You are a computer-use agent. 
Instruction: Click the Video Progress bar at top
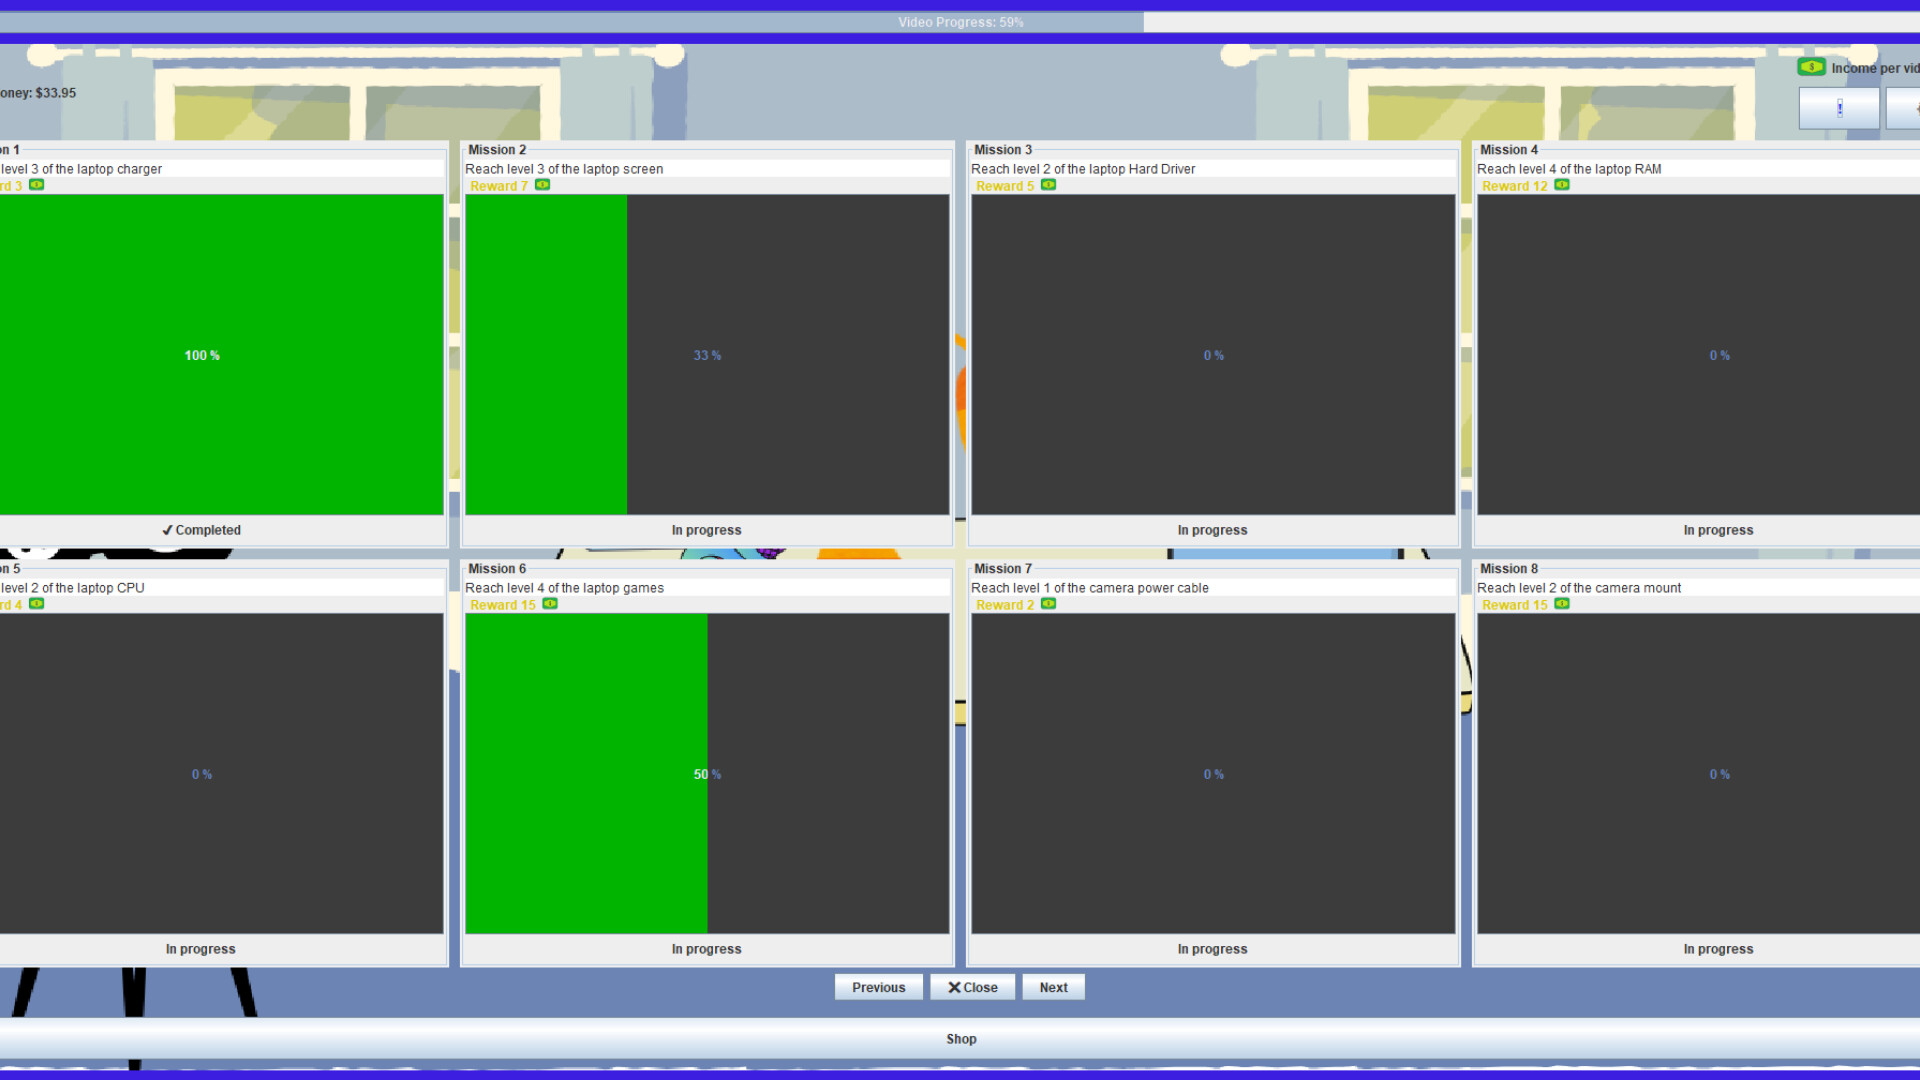click(960, 22)
